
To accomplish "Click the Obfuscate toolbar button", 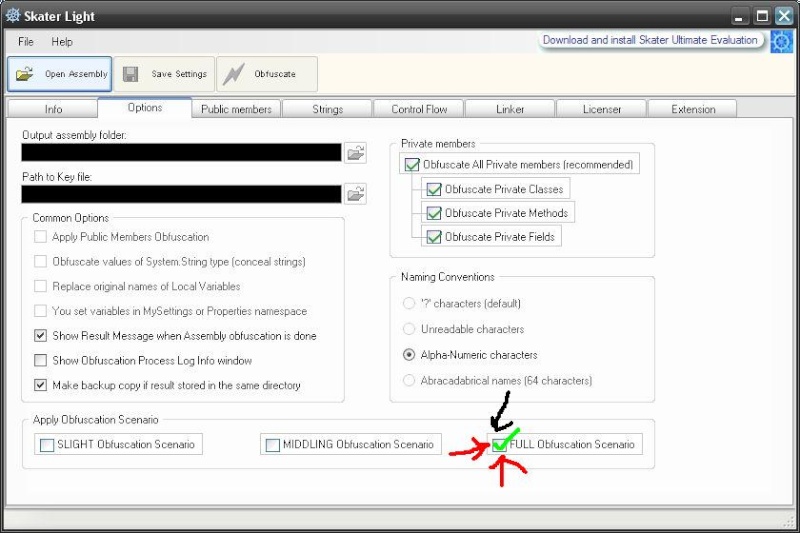I will pos(267,74).
